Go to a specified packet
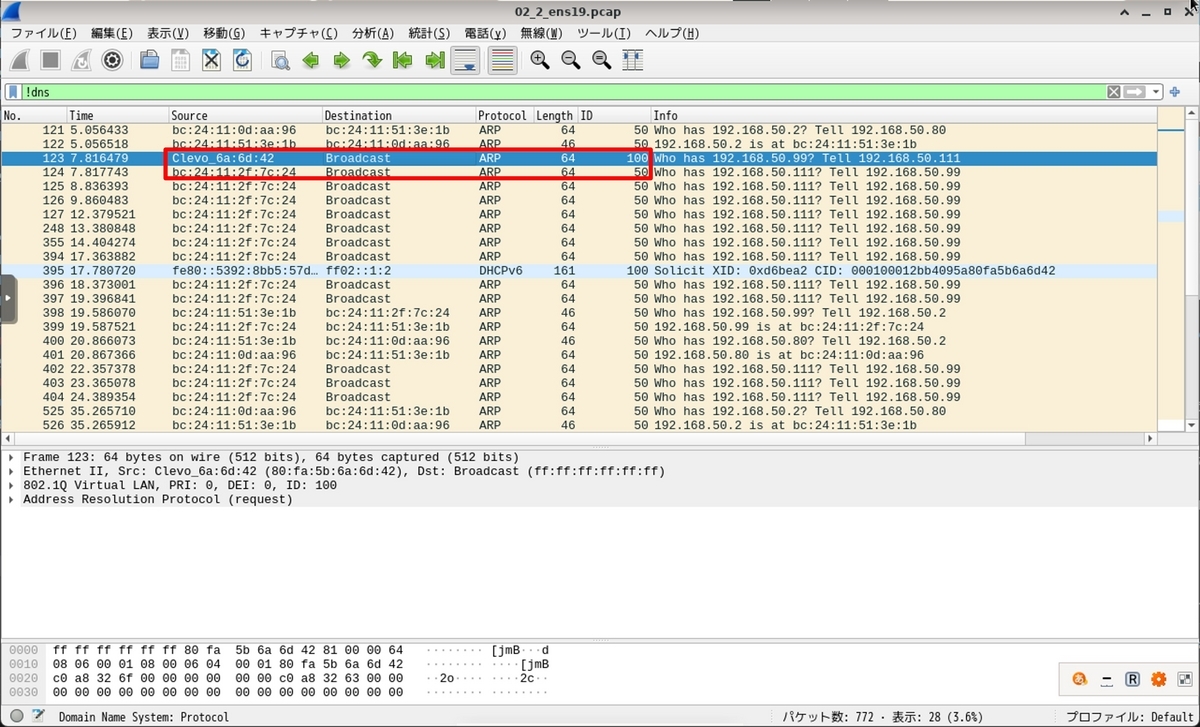This screenshot has width=1200, height=727. pos(372,61)
